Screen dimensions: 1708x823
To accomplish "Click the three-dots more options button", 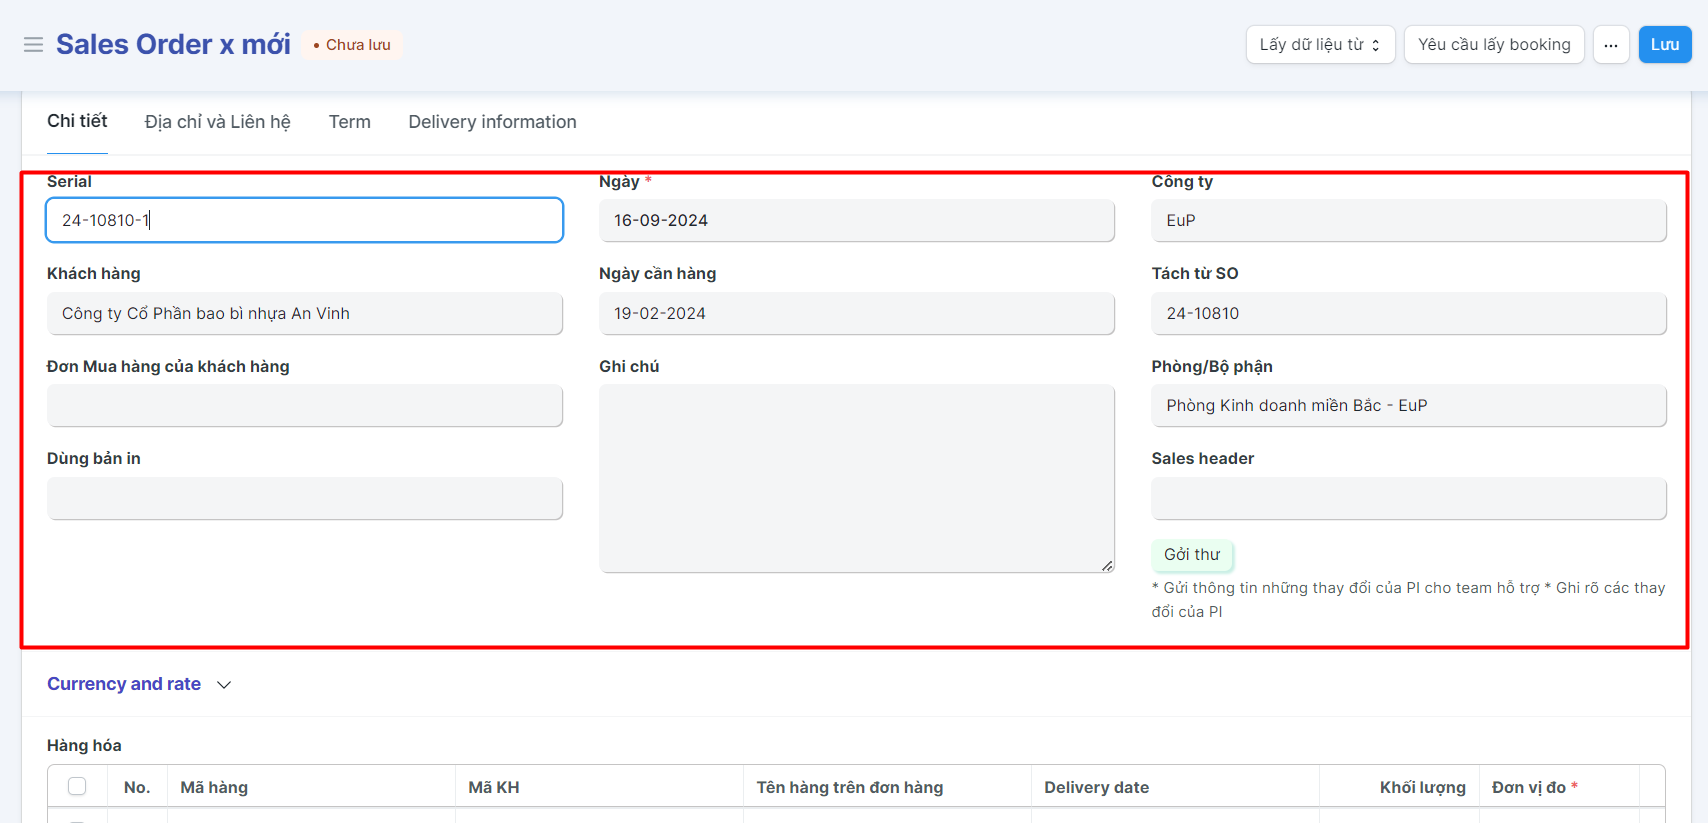I will (x=1611, y=45).
